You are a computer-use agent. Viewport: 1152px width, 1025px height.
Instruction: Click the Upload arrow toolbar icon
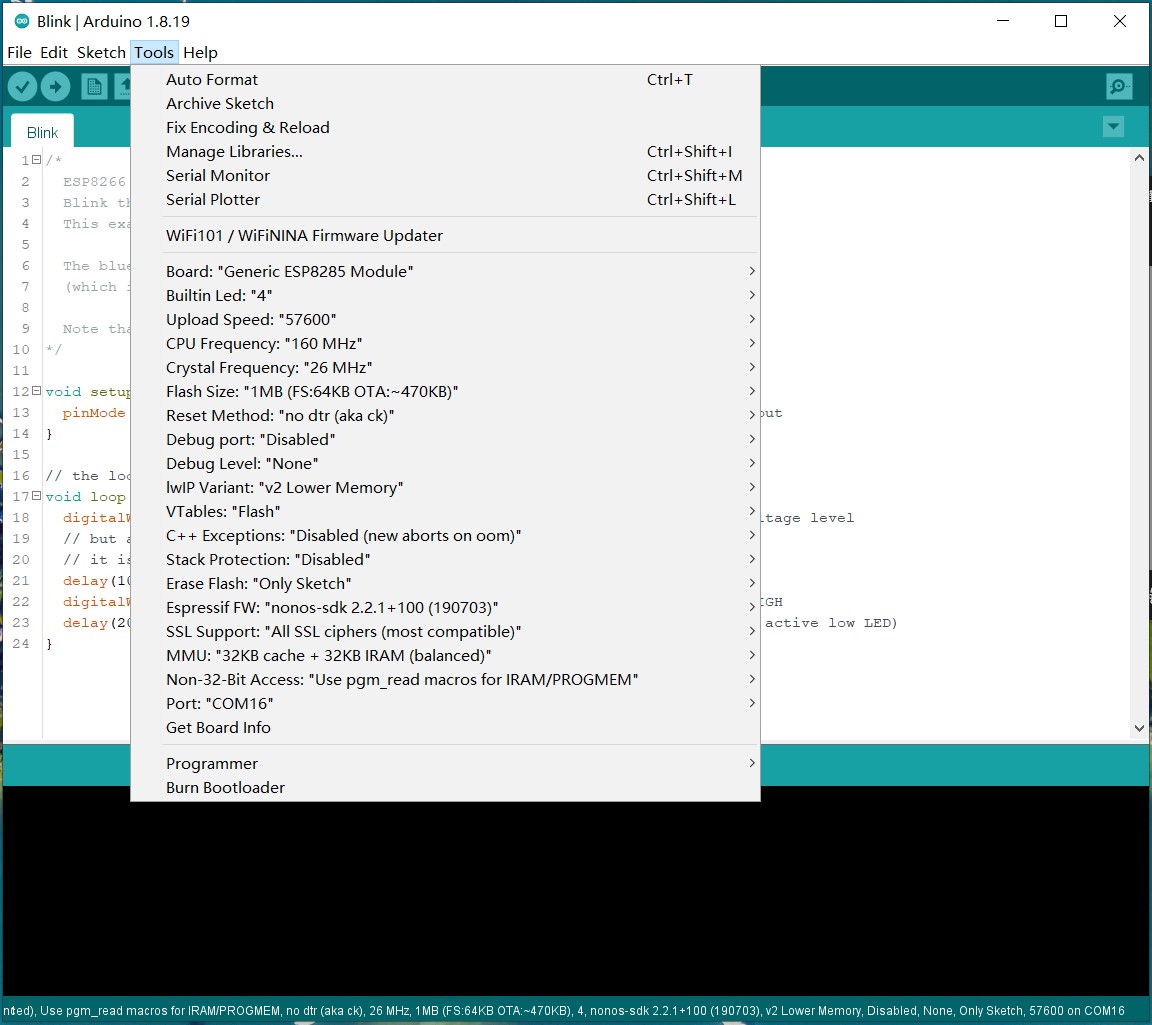(x=55, y=87)
